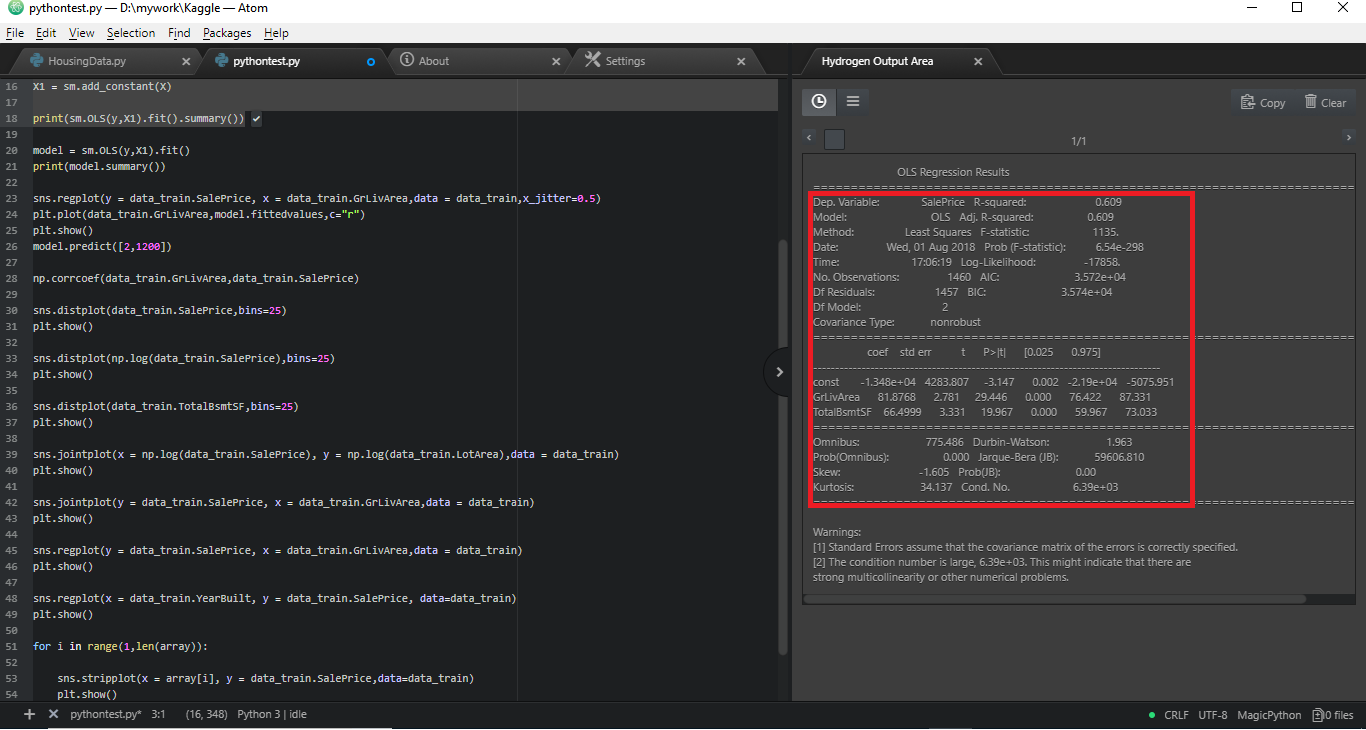This screenshot has width=1366, height=730.
Task: Click the x icon beside the plus in status bar
Action: [52, 715]
